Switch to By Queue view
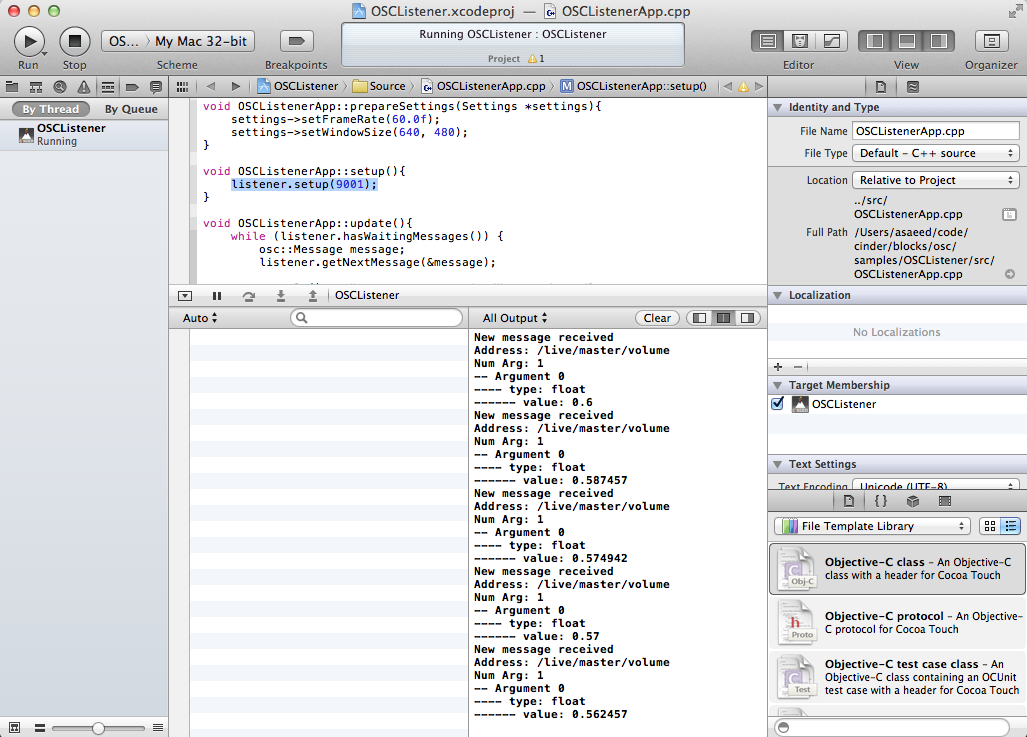This screenshot has width=1027, height=737. pyautogui.click(x=131, y=109)
